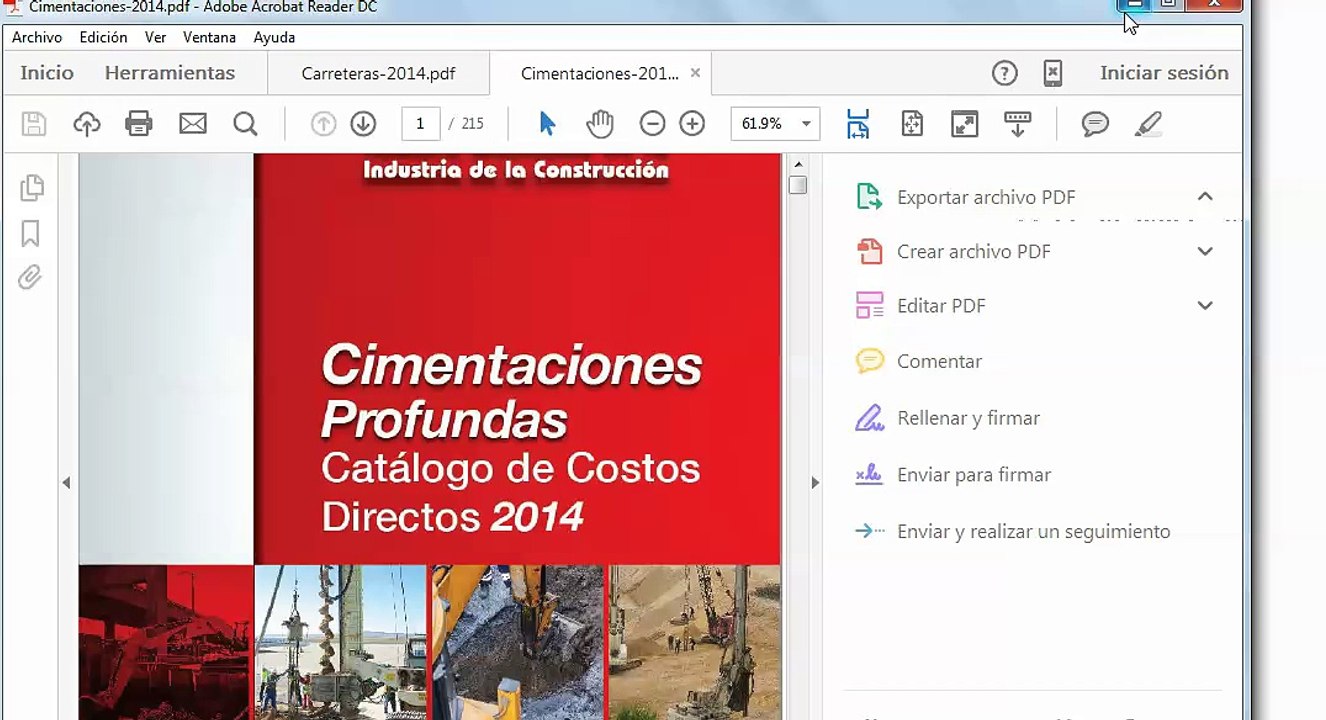Open Enviar y realizar un seguimiento
The image size is (1326, 720).
1012,531
